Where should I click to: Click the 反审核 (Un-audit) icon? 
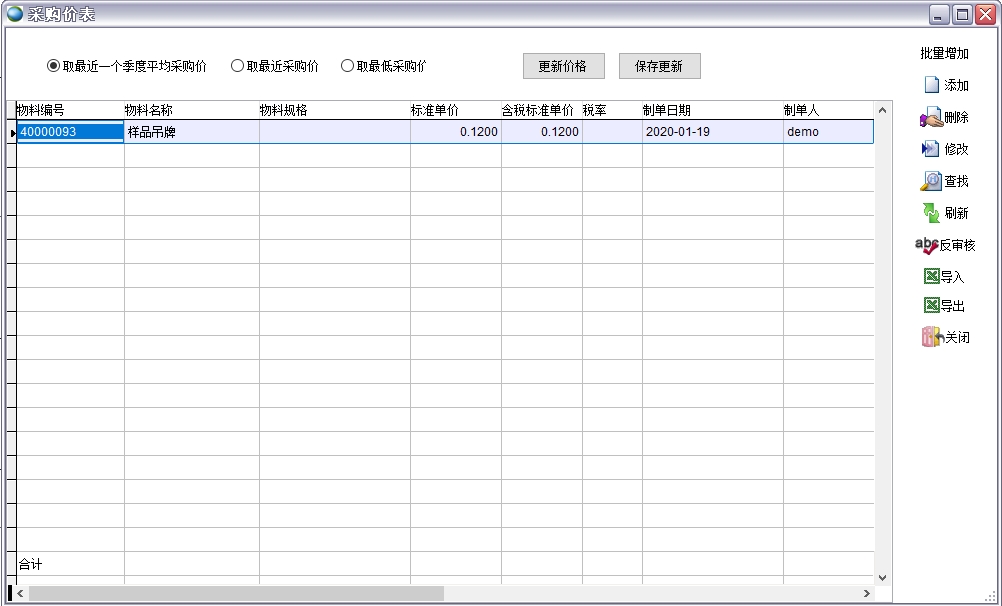pos(944,244)
